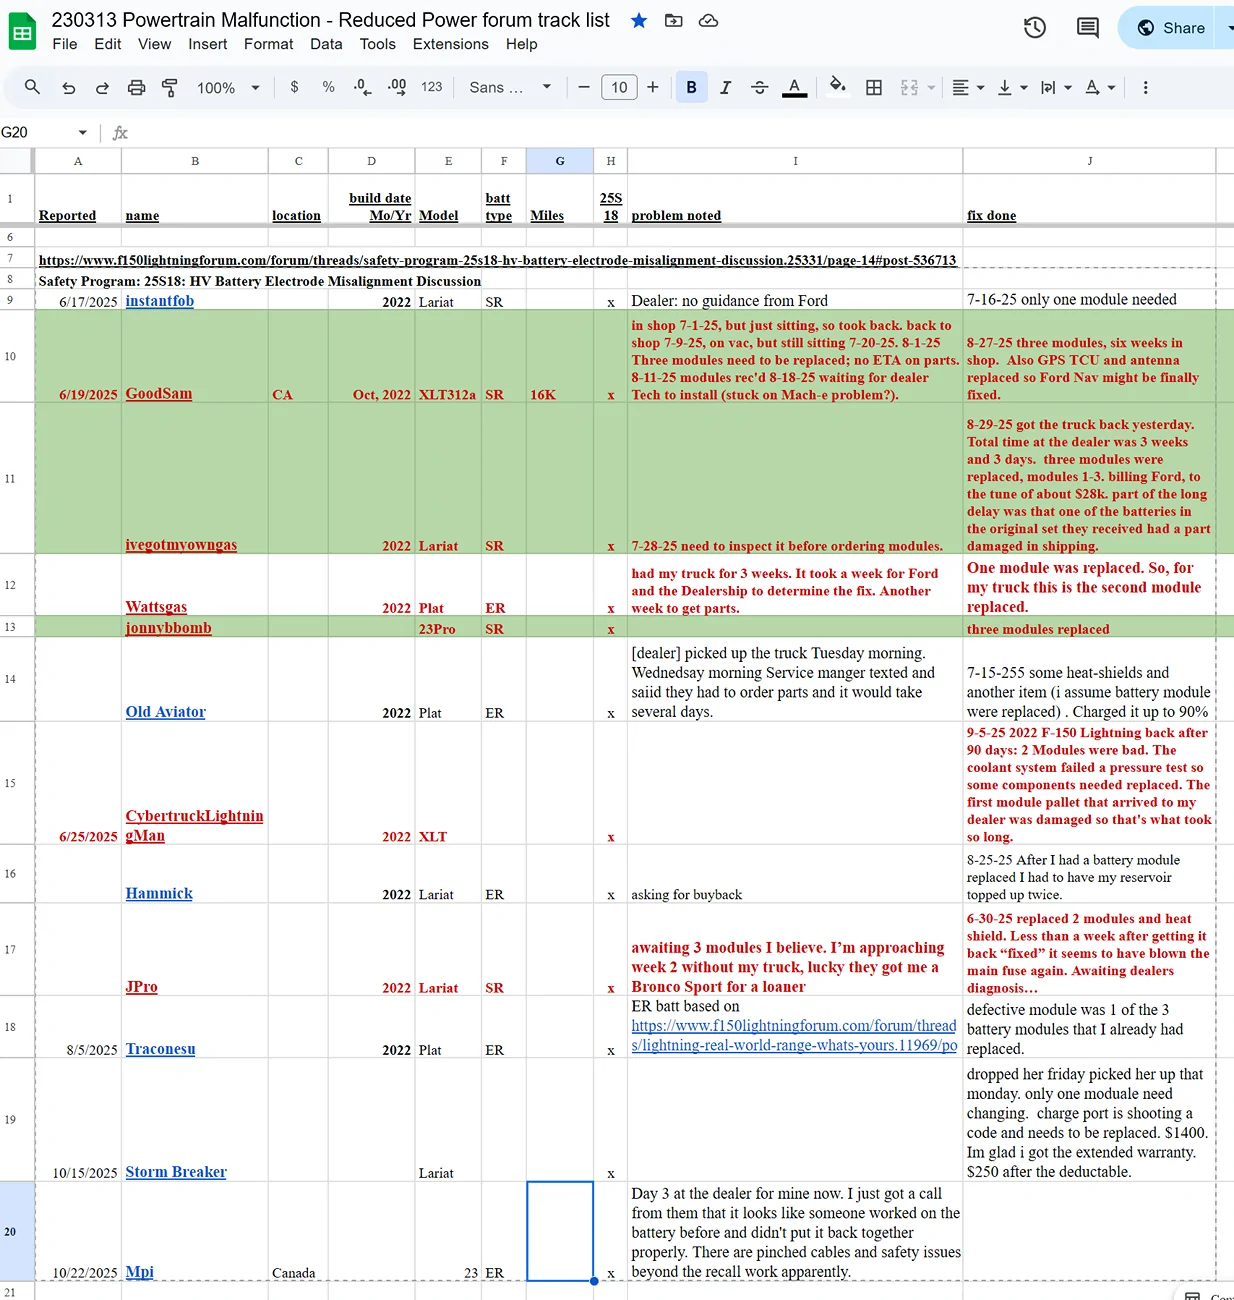Image resolution: width=1234 pixels, height=1300 pixels.
Task: Open the search menus magnifier icon
Action: pos(32,87)
